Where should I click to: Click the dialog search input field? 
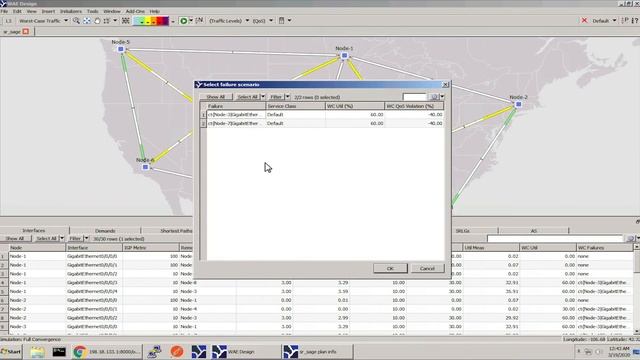tap(415, 97)
